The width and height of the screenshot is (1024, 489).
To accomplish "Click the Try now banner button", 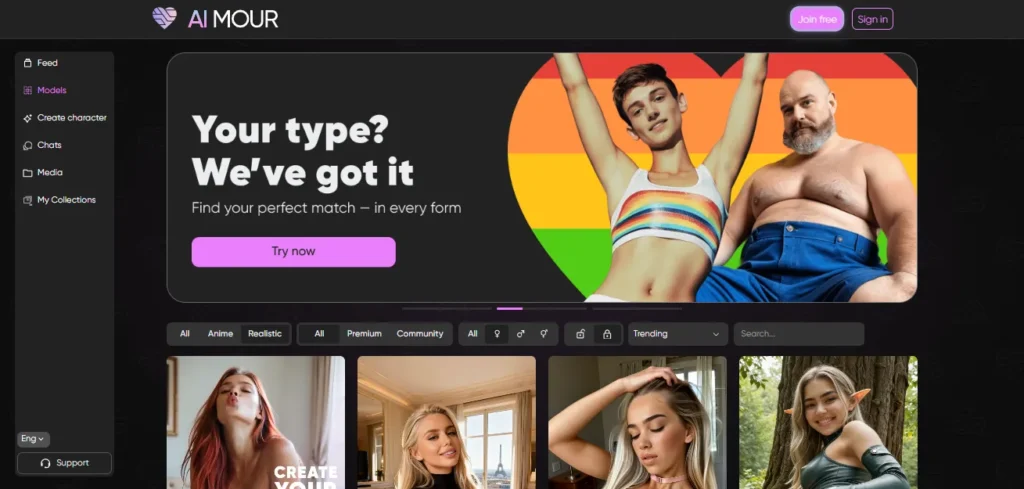I will click(293, 252).
